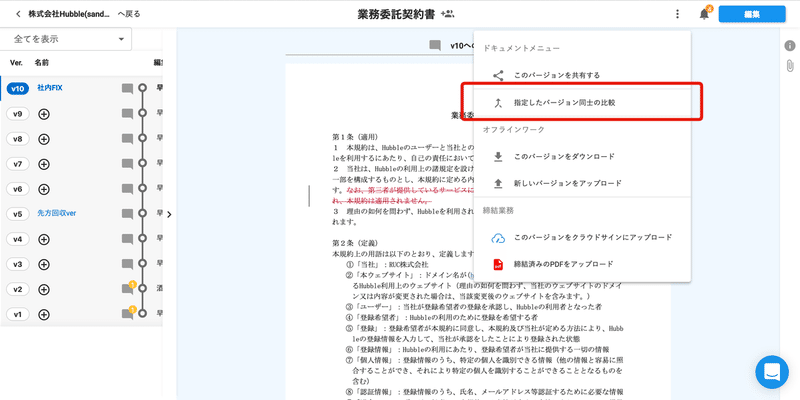The image size is (800, 400).
Task: Select version v4 badge
Action: 18,239
